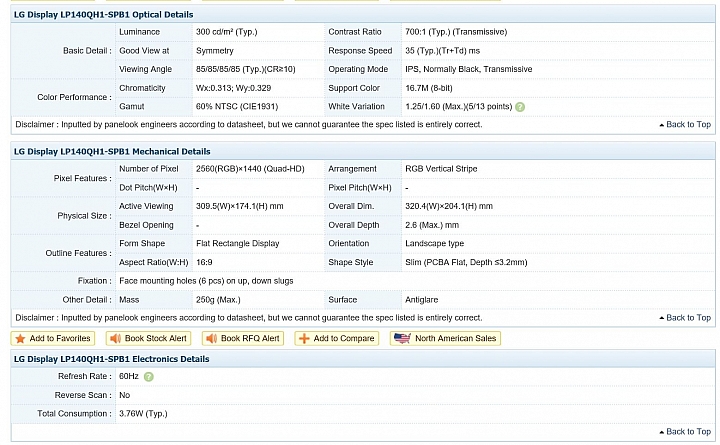
Task: Select the Flat Rectangle Display form shape
Action: click(x=237, y=244)
